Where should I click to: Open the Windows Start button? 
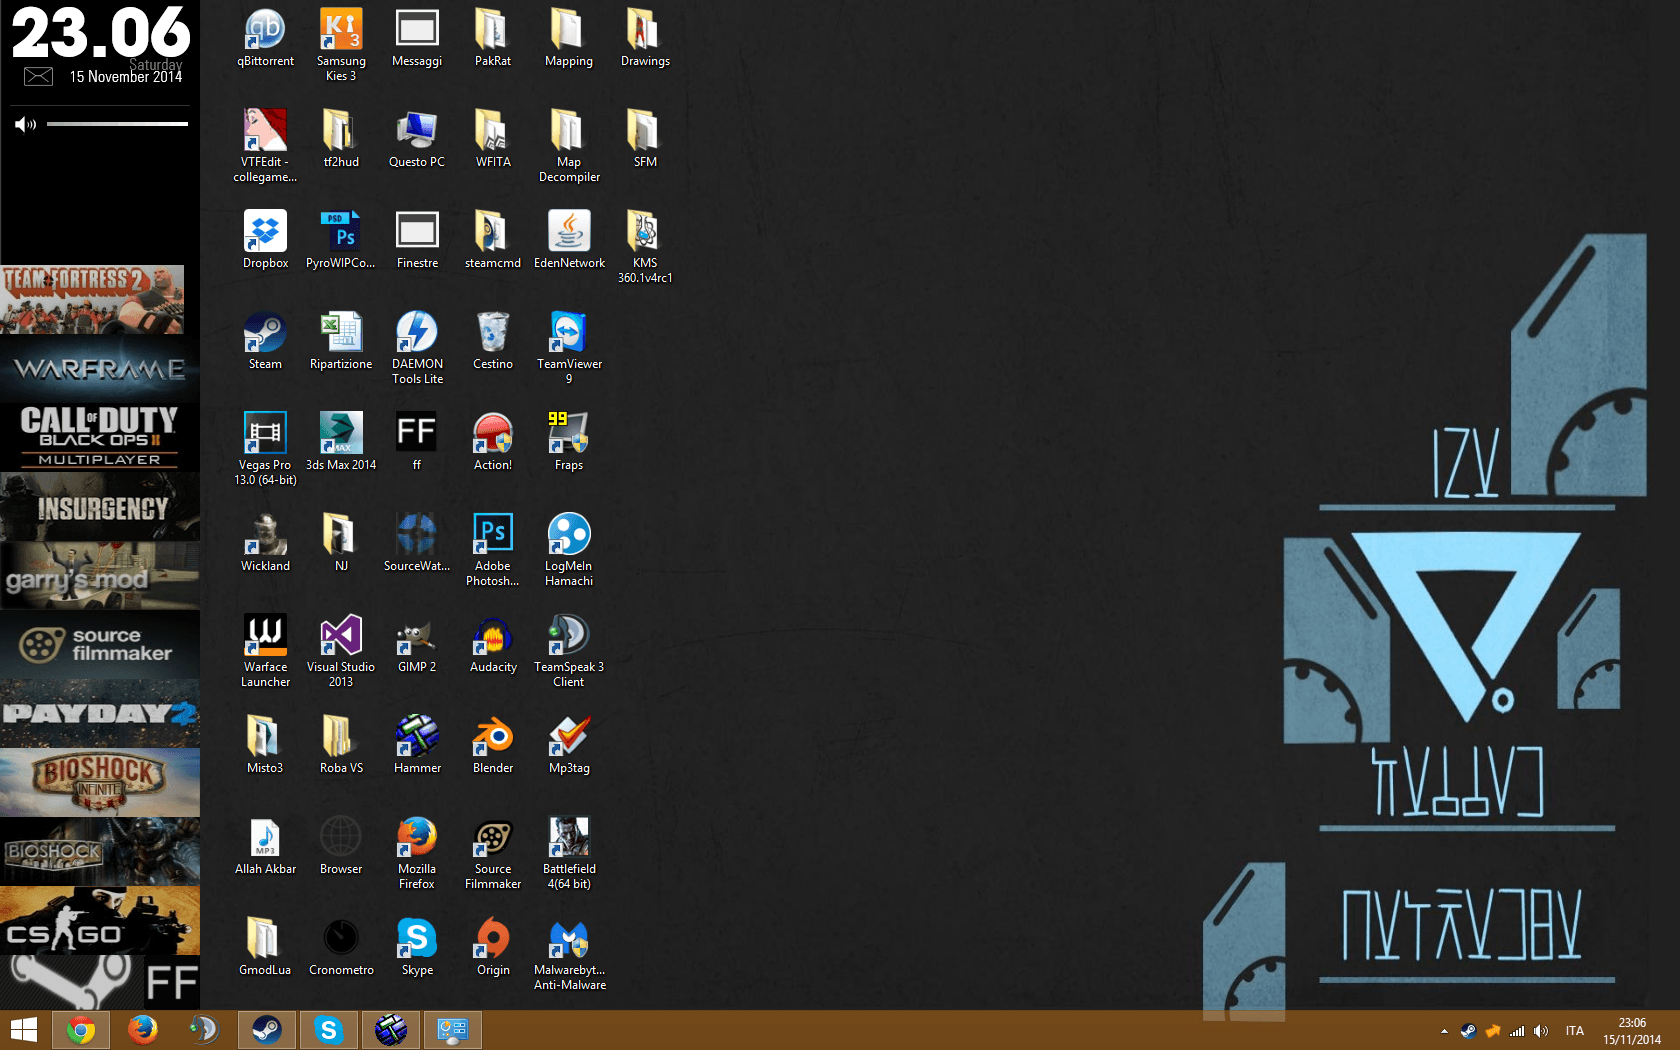[x=24, y=1029]
